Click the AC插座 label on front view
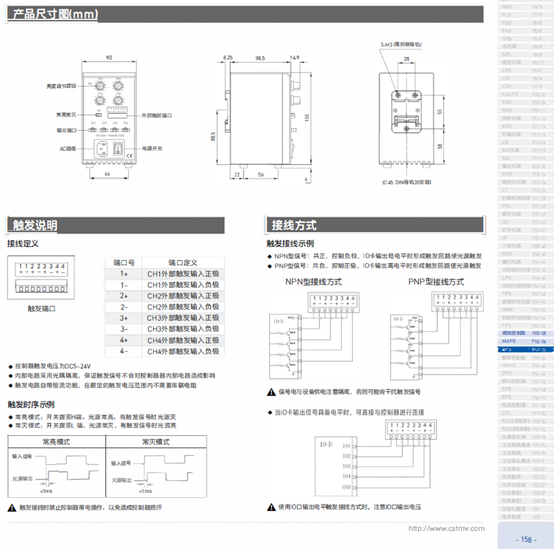Viewport: 554px width, 549px height. tap(68, 149)
